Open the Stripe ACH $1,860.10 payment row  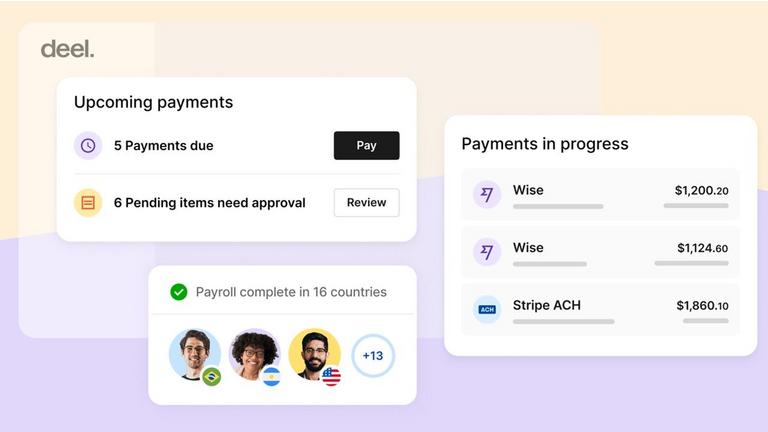[x=600, y=309]
